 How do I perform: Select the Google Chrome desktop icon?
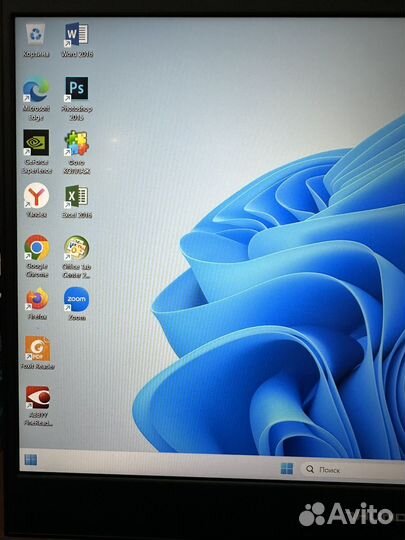37,256
